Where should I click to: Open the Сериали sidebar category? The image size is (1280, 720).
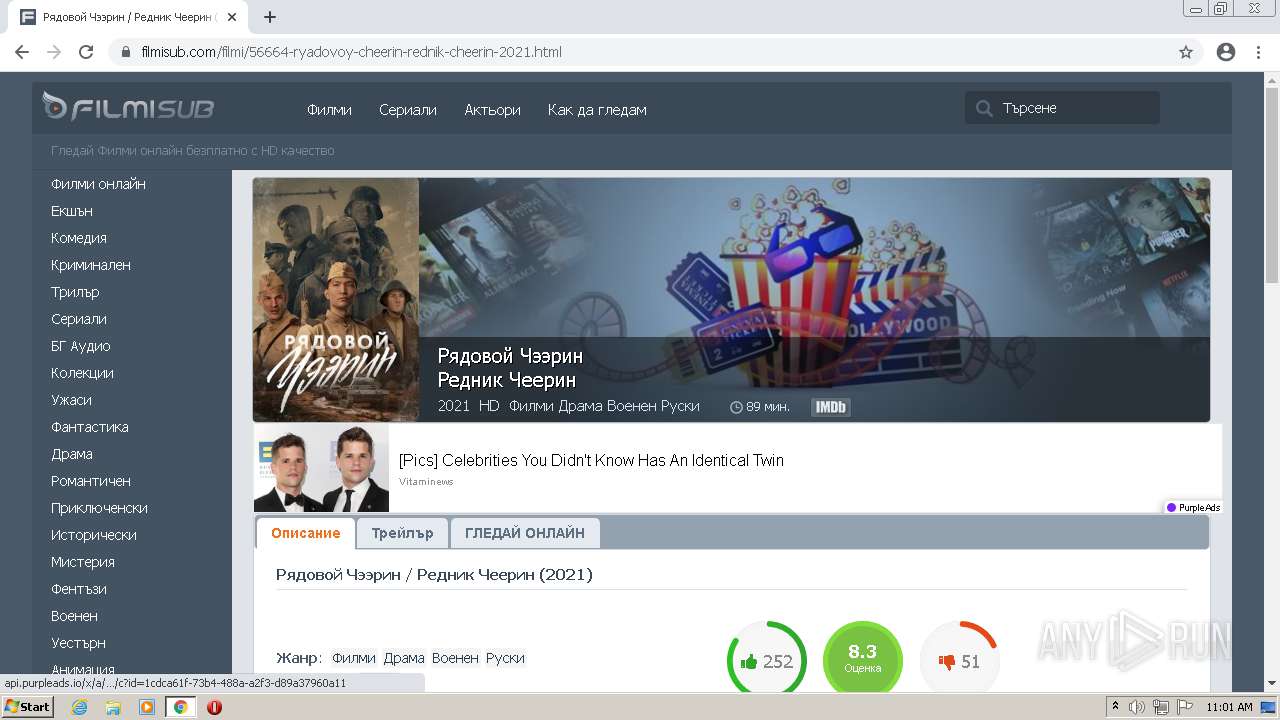[x=79, y=319]
